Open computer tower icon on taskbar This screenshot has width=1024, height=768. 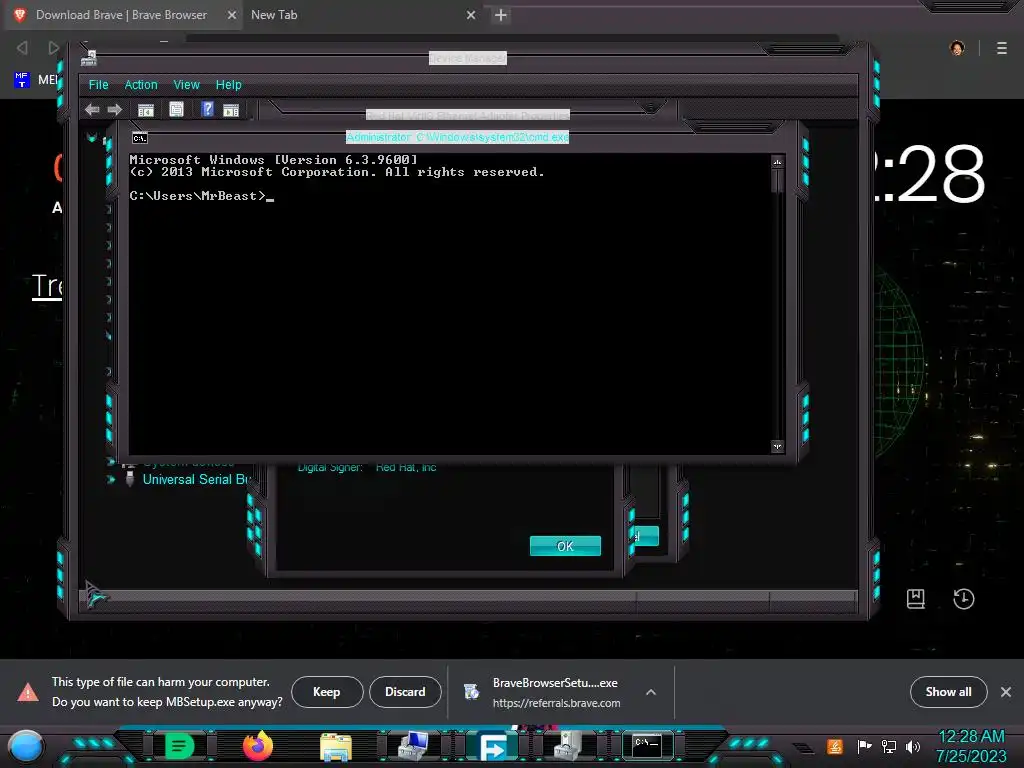568,746
